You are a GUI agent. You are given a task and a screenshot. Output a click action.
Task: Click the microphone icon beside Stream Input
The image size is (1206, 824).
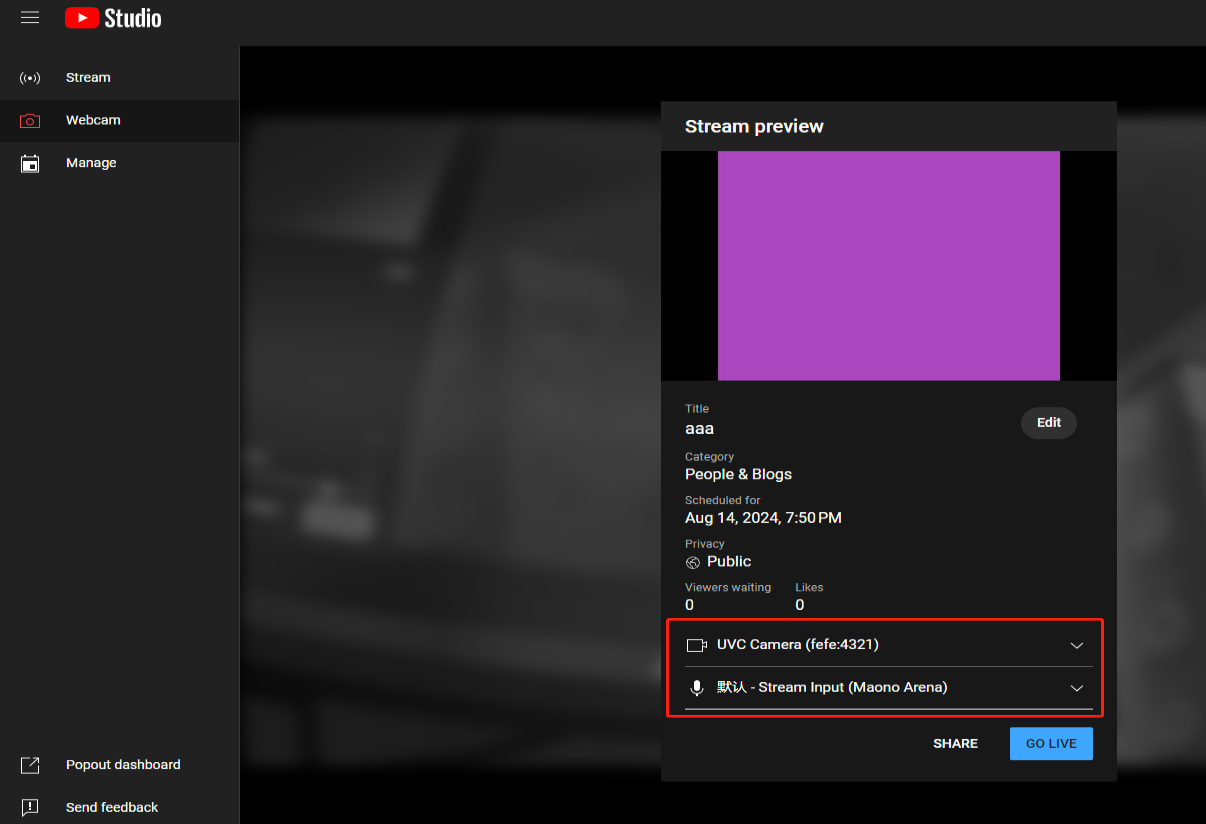point(696,688)
